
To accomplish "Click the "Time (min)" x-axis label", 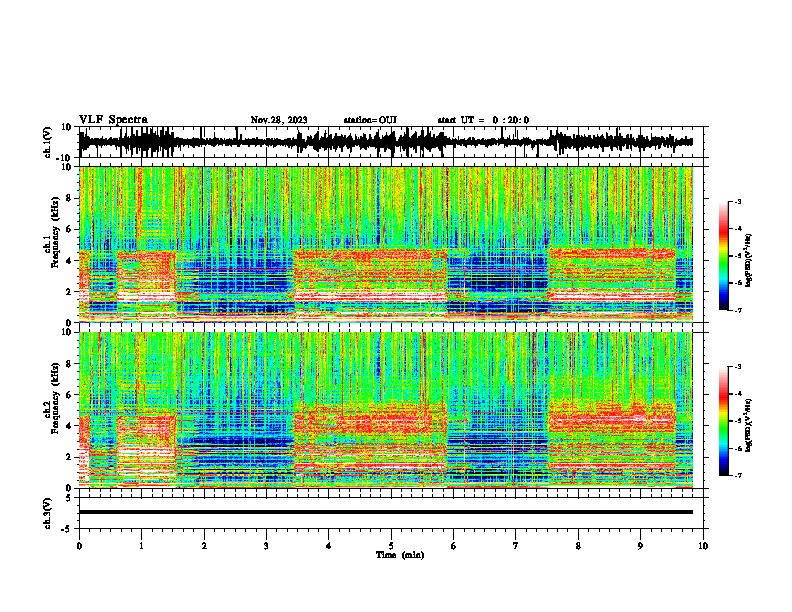I will (x=400, y=555).
